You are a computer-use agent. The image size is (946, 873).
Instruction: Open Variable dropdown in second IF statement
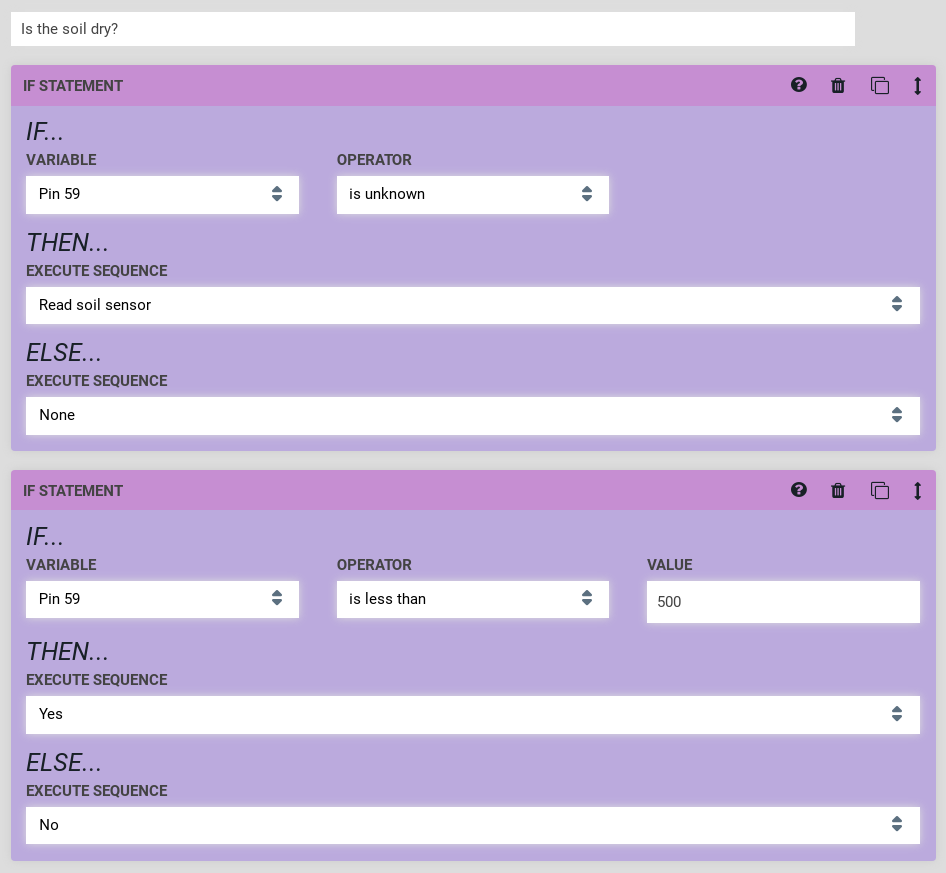tap(162, 599)
